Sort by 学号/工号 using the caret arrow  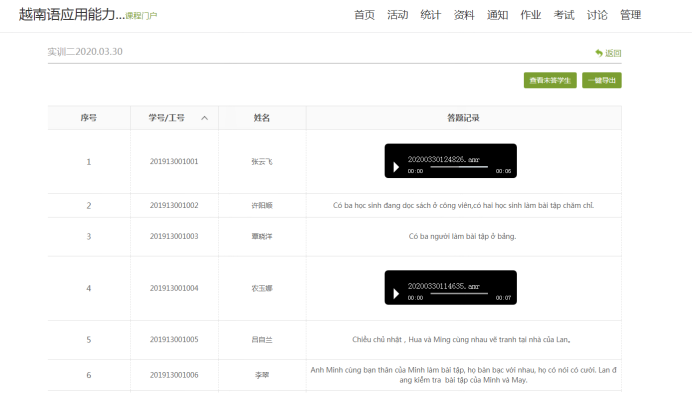click(205, 118)
